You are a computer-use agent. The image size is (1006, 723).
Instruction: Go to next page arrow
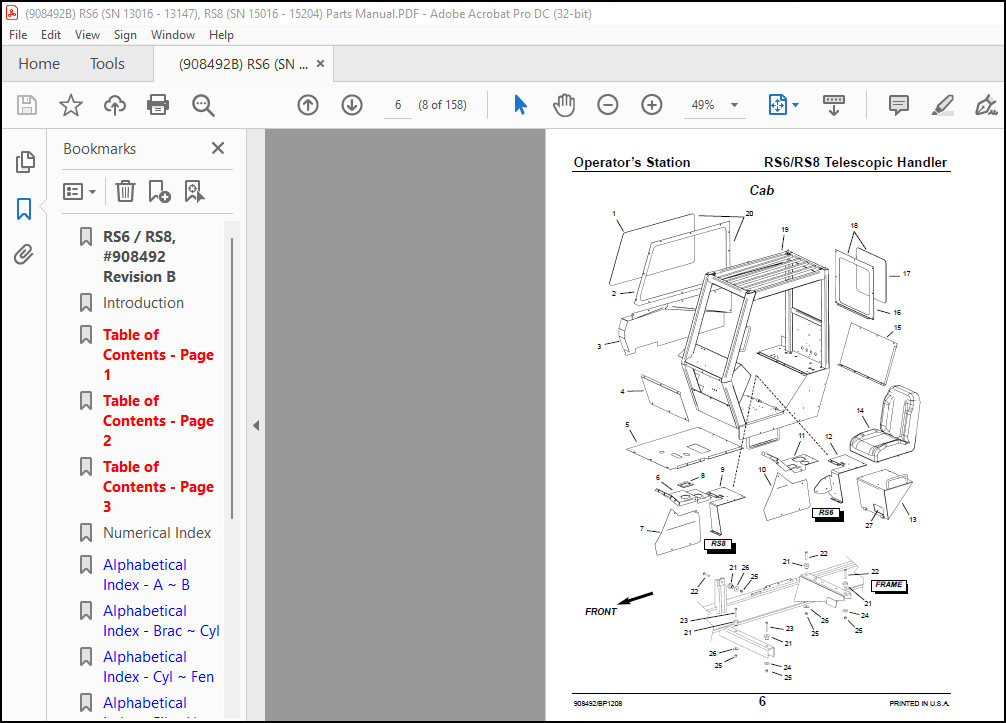352,105
